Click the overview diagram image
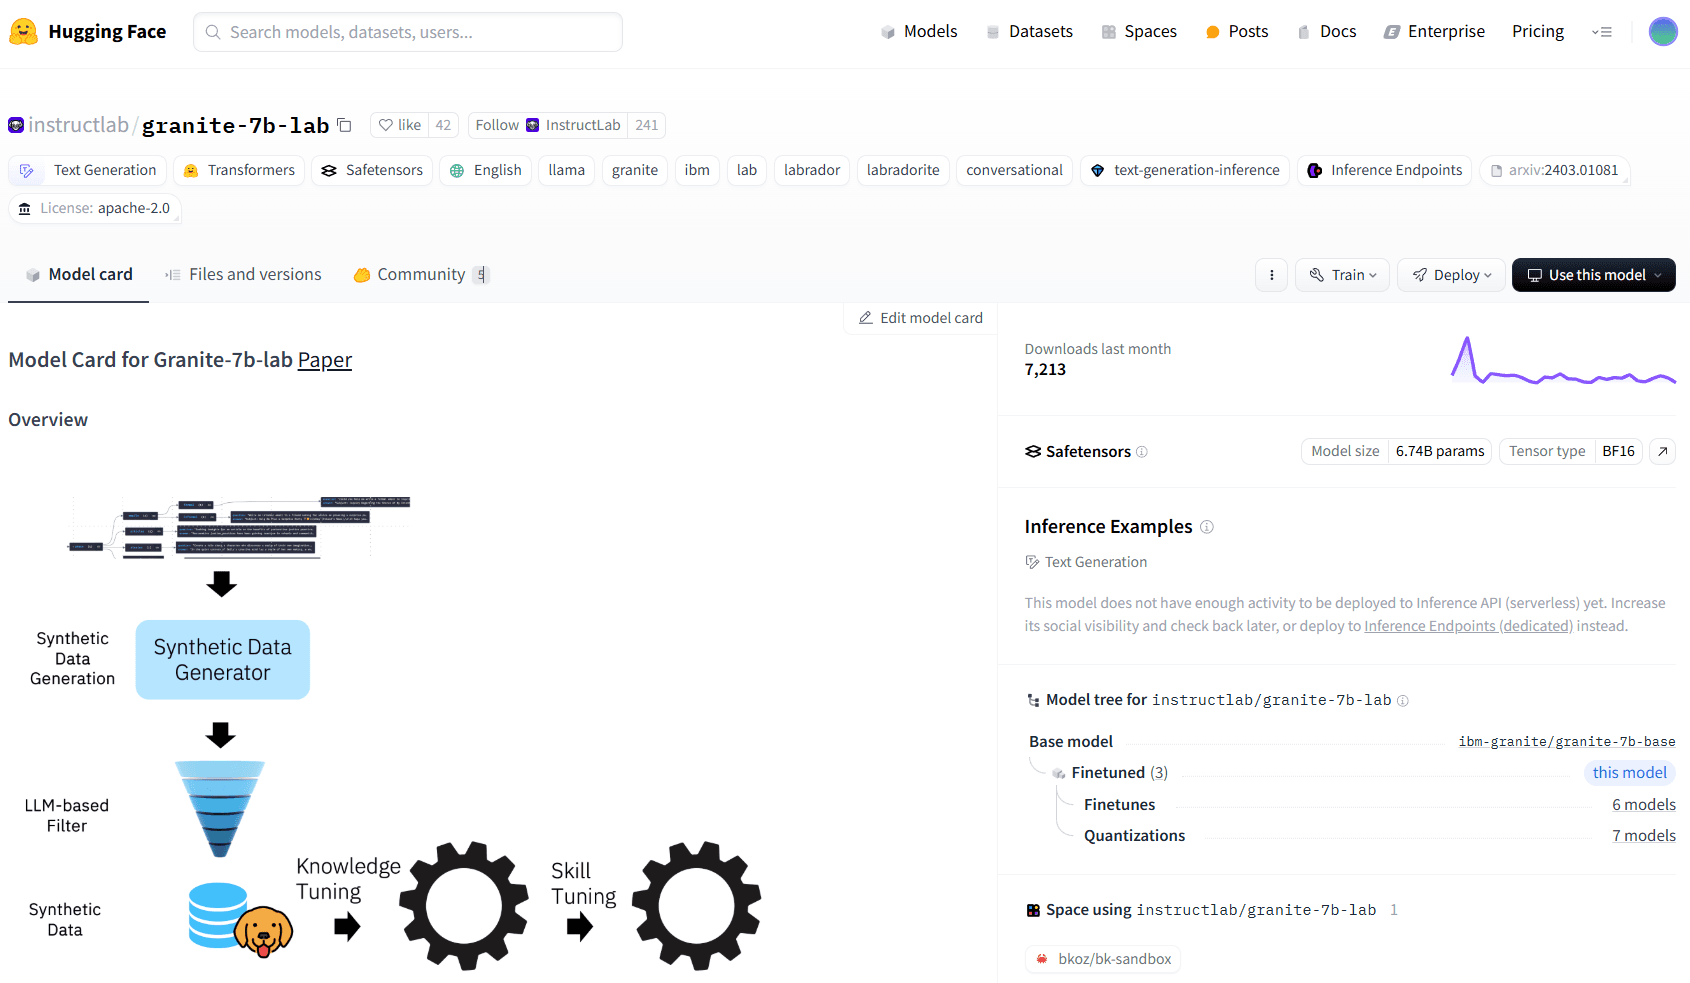1690x983 pixels. pyautogui.click(x=388, y=732)
